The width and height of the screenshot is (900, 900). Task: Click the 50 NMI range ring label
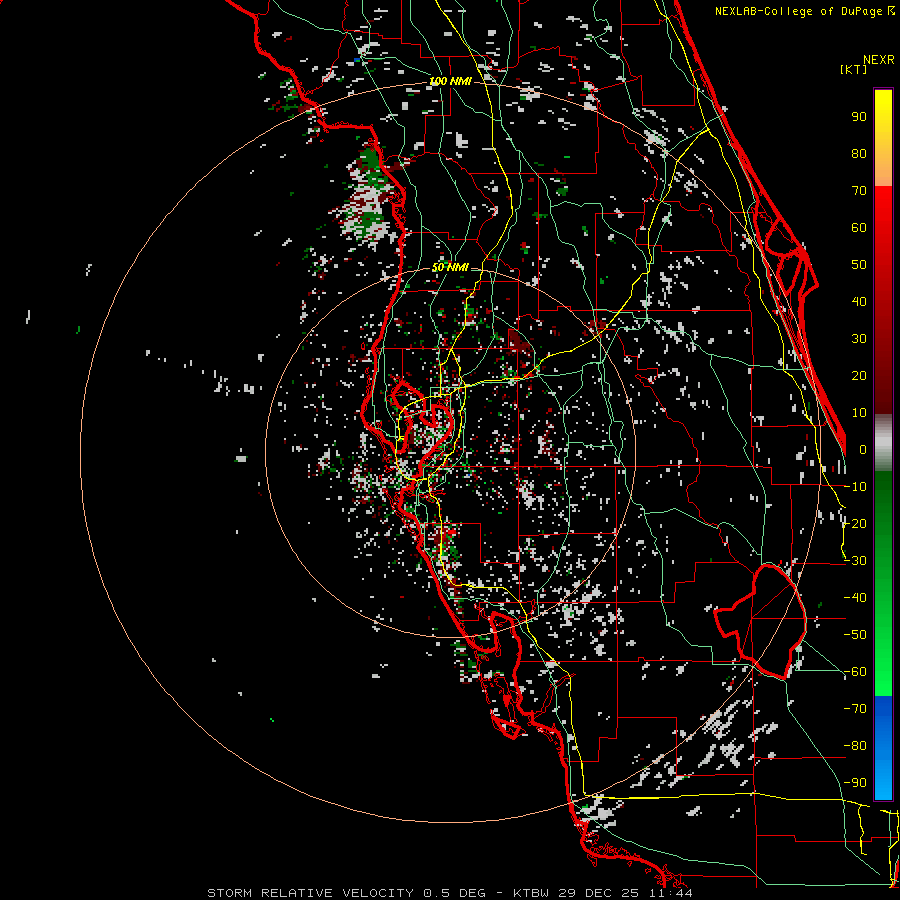450,267
